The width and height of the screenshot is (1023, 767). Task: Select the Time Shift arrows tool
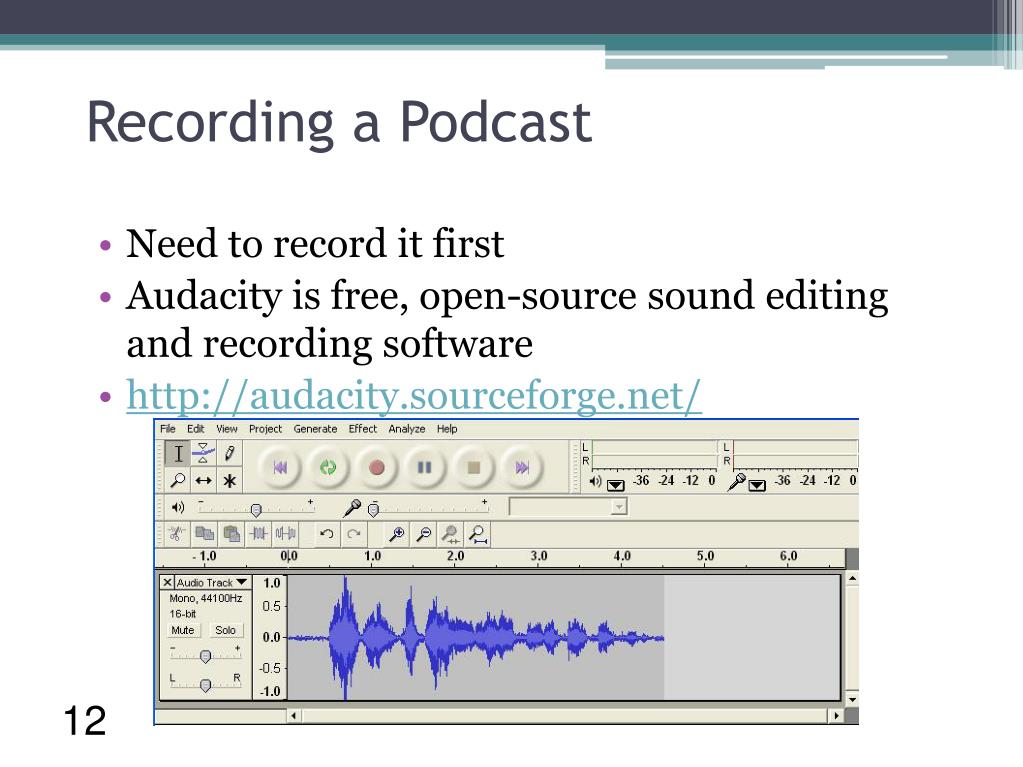click(x=204, y=481)
